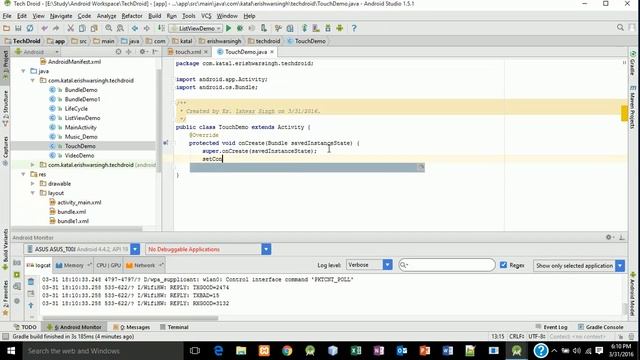The height and width of the screenshot is (360, 640).
Task: Open the TODO tool window
Action: coord(25,327)
